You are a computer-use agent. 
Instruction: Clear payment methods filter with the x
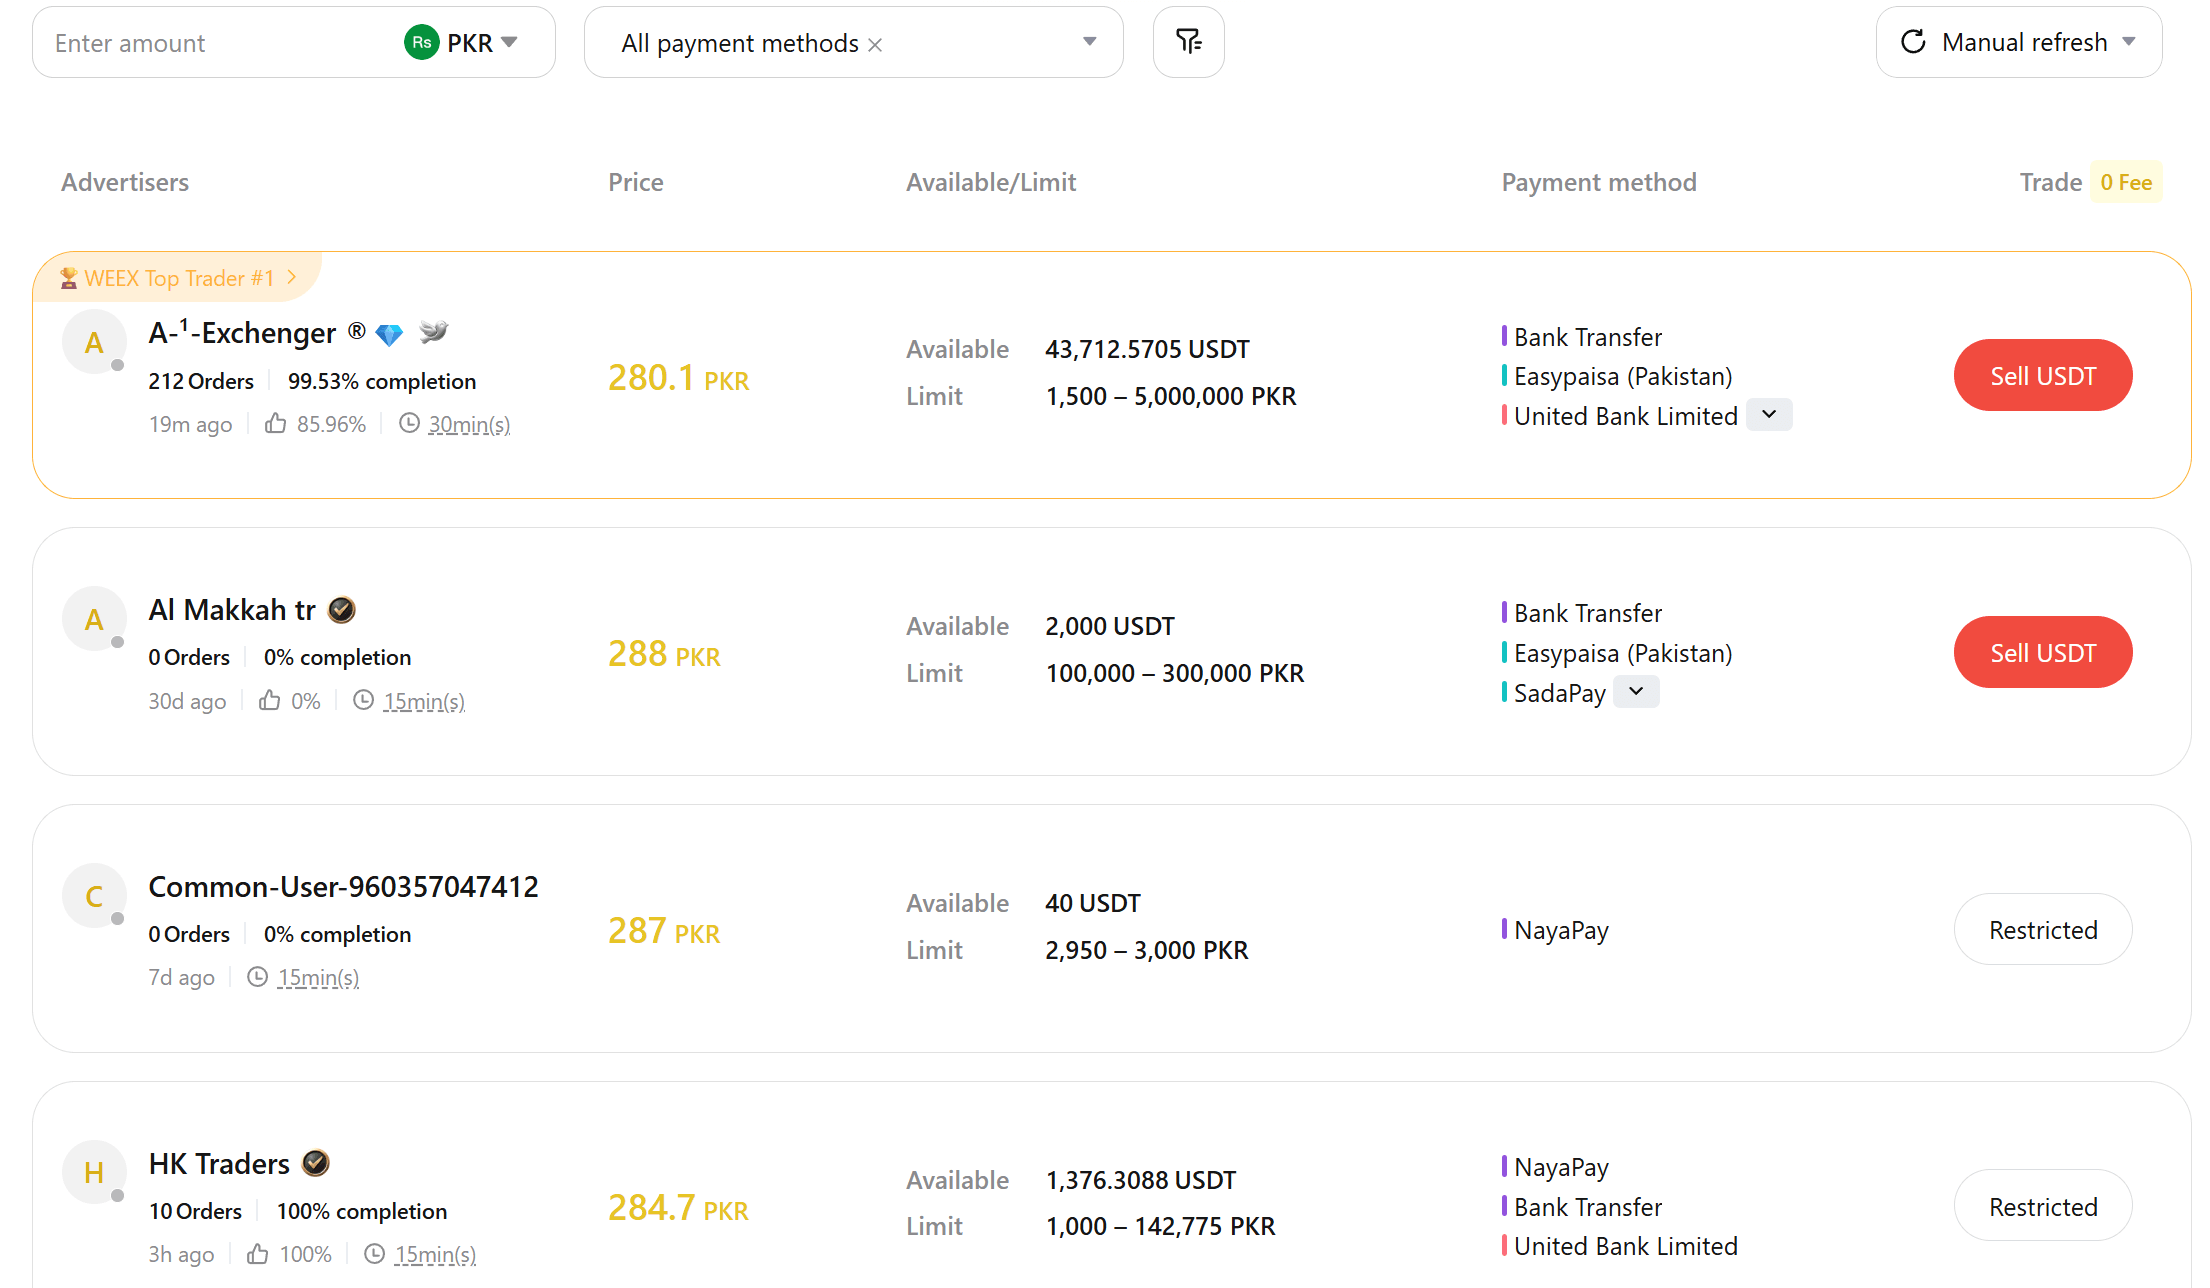[x=875, y=45]
